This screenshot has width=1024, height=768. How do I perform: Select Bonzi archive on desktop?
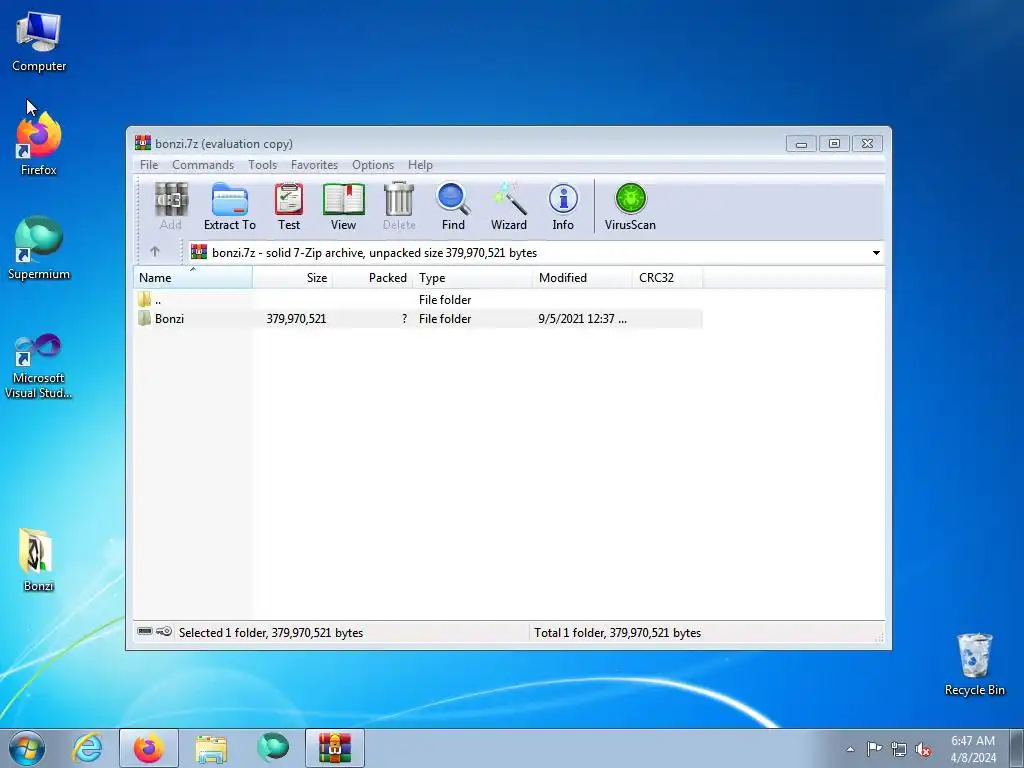click(38, 560)
